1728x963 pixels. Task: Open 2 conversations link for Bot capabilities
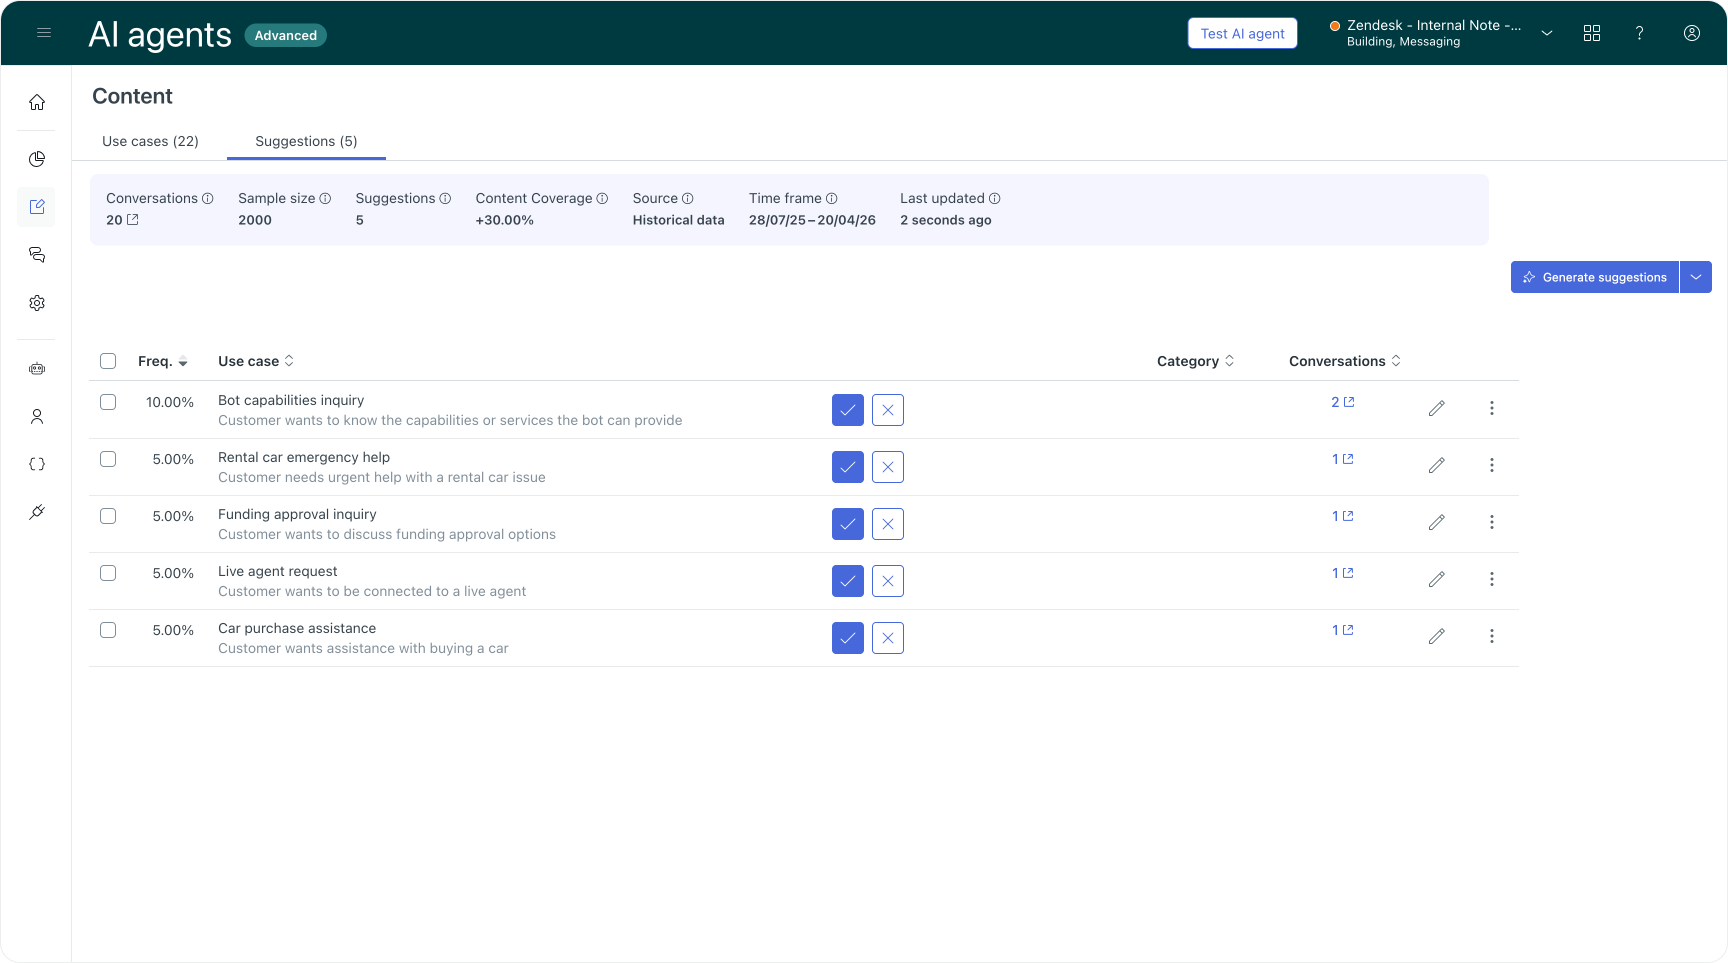(1343, 402)
